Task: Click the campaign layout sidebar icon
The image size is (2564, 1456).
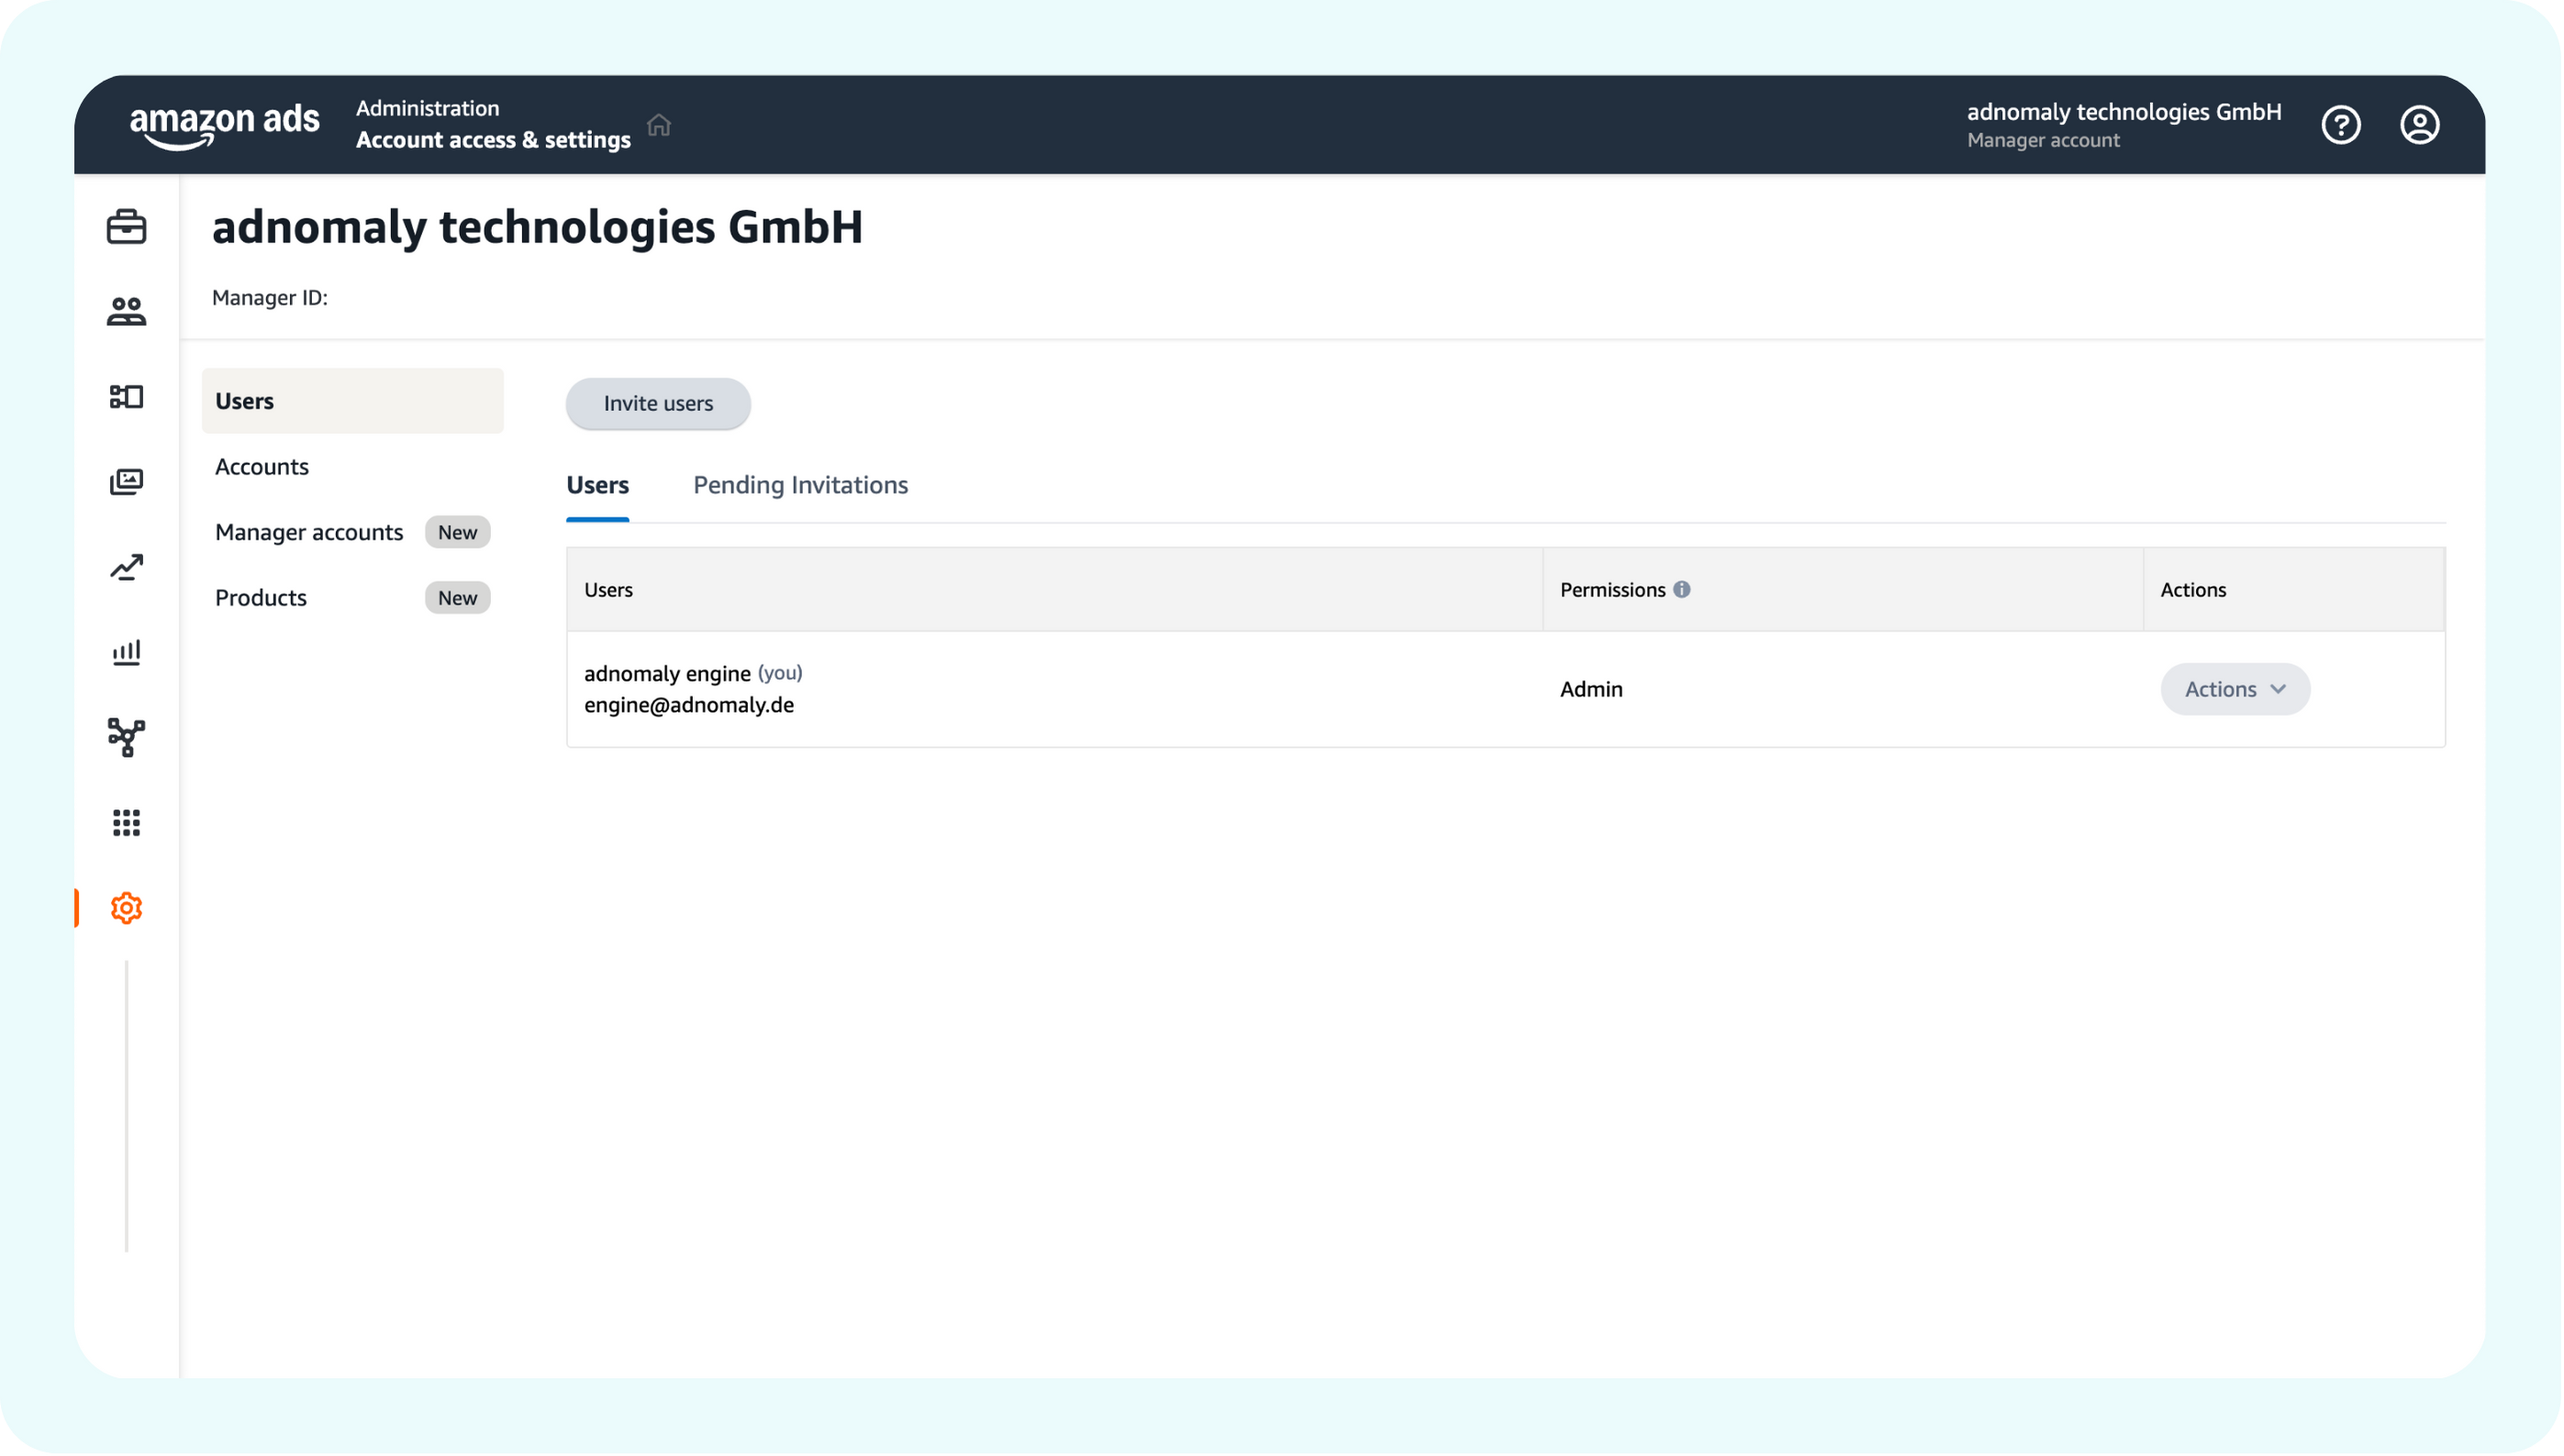Action: click(x=126, y=397)
